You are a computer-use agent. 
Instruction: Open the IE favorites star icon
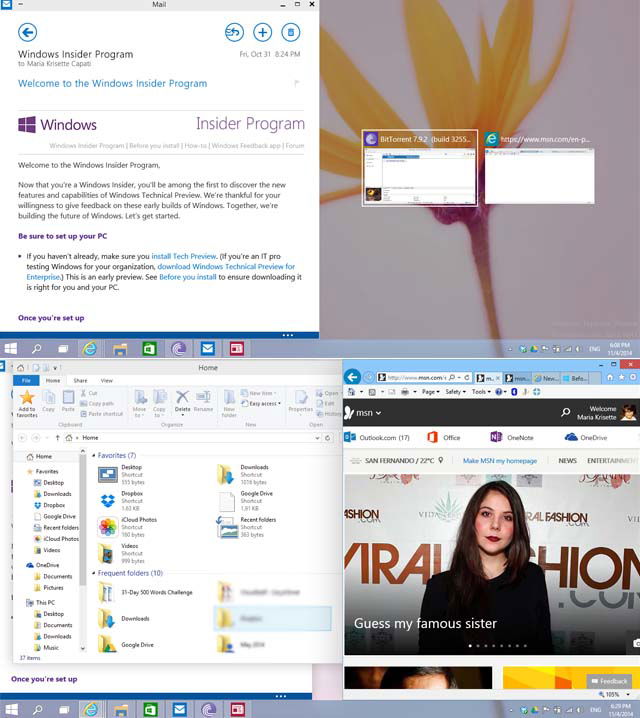coord(621,377)
